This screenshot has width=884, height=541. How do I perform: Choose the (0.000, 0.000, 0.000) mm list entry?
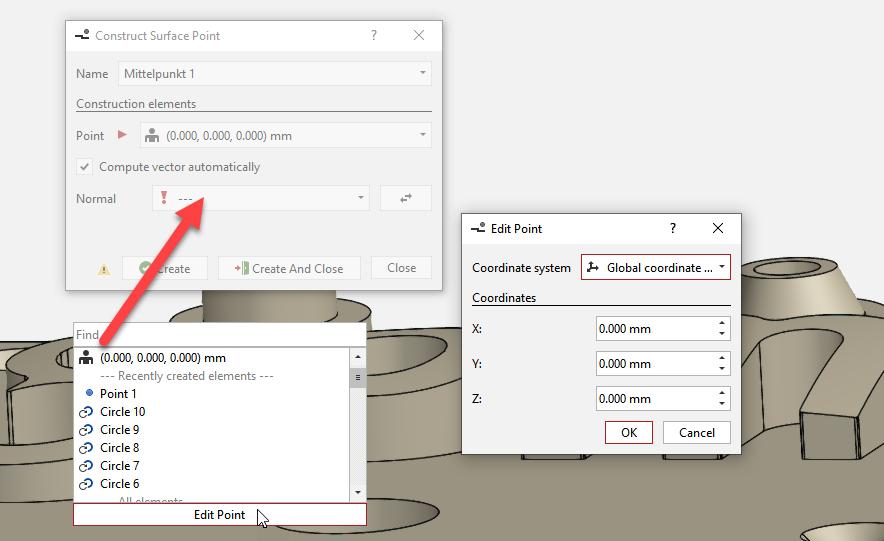(162, 358)
